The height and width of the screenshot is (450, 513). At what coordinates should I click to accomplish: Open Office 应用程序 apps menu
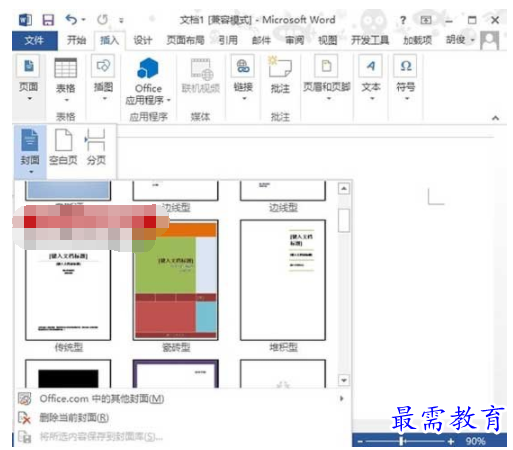[148, 81]
